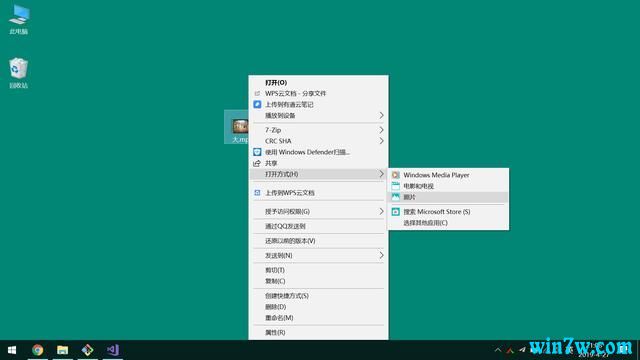640x360 pixels.
Task: Click the 共享 share entry
Action: [318, 163]
